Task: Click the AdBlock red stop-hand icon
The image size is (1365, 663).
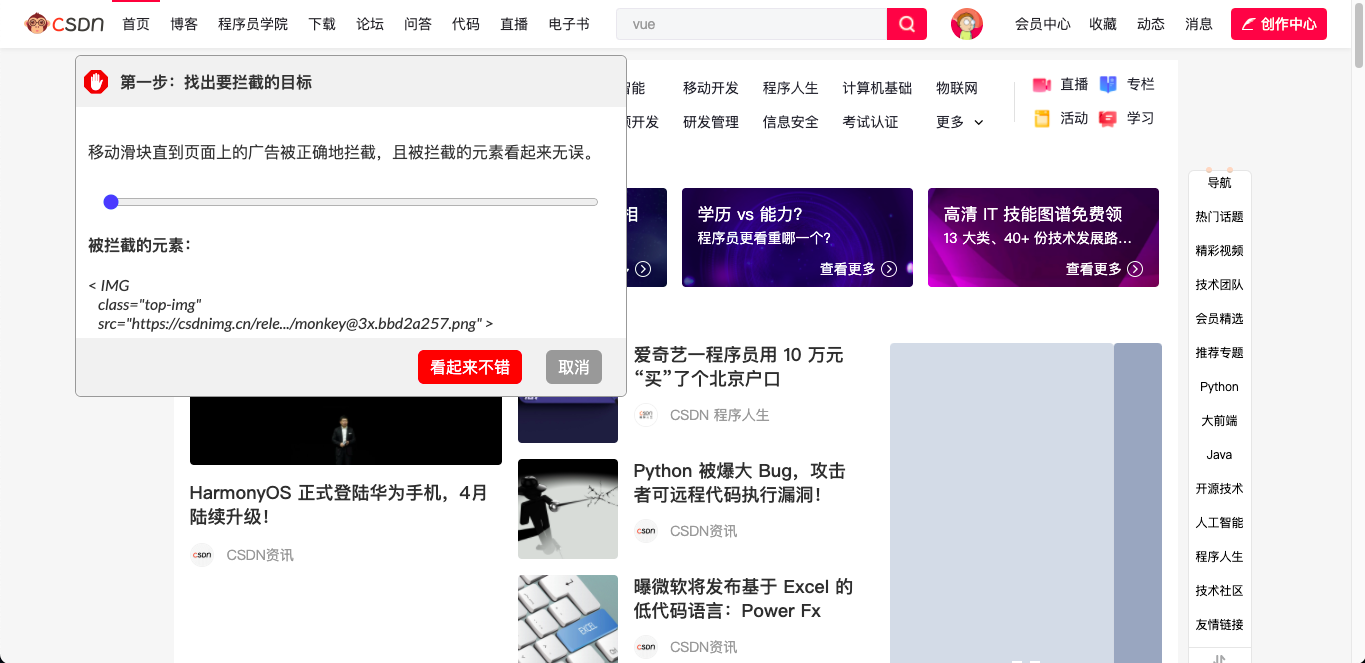Action: [x=96, y=82]
